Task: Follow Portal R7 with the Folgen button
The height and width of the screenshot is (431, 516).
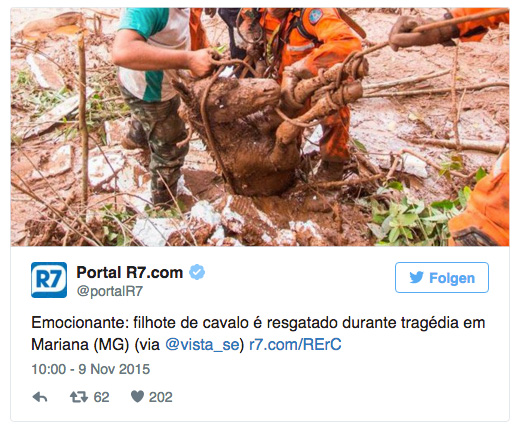Action: [442, 278]
